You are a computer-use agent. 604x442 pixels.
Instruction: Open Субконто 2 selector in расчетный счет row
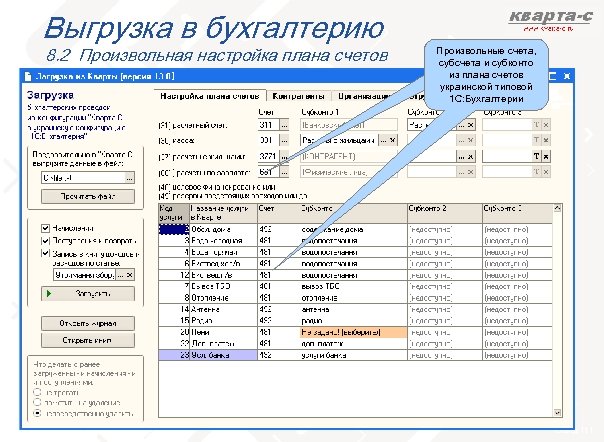coord(461,125)
